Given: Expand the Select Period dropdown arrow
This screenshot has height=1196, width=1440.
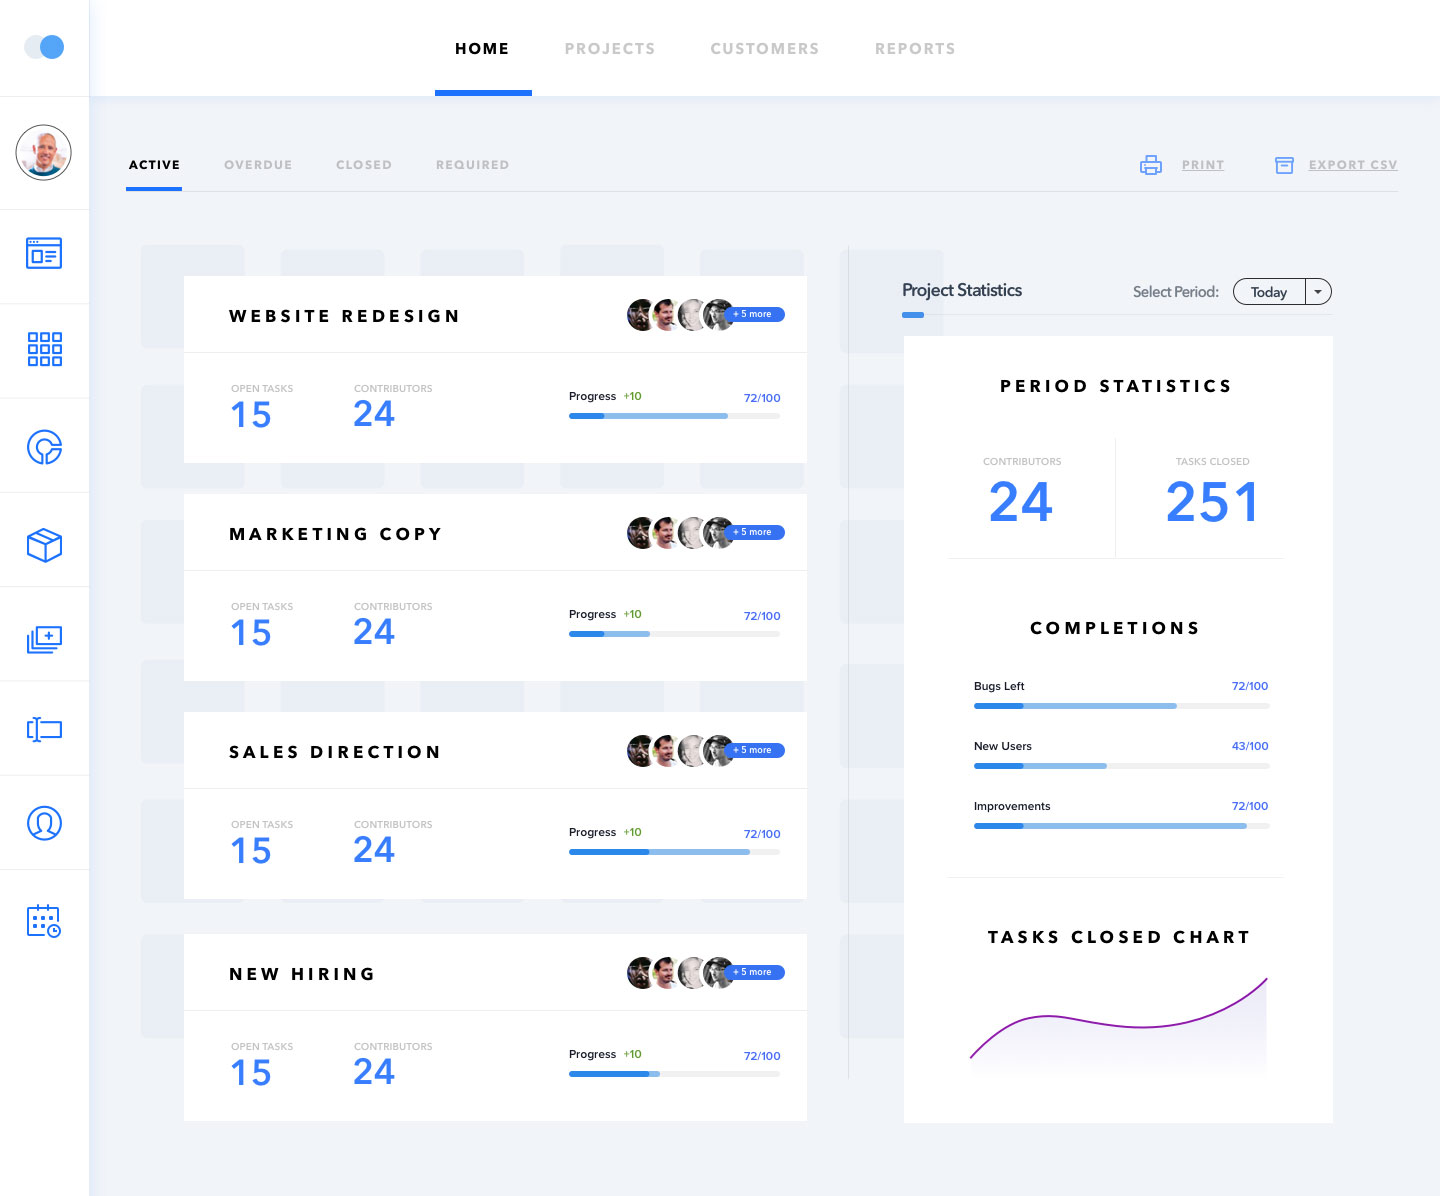Looking at the screenshot, I should (1318, 292).
